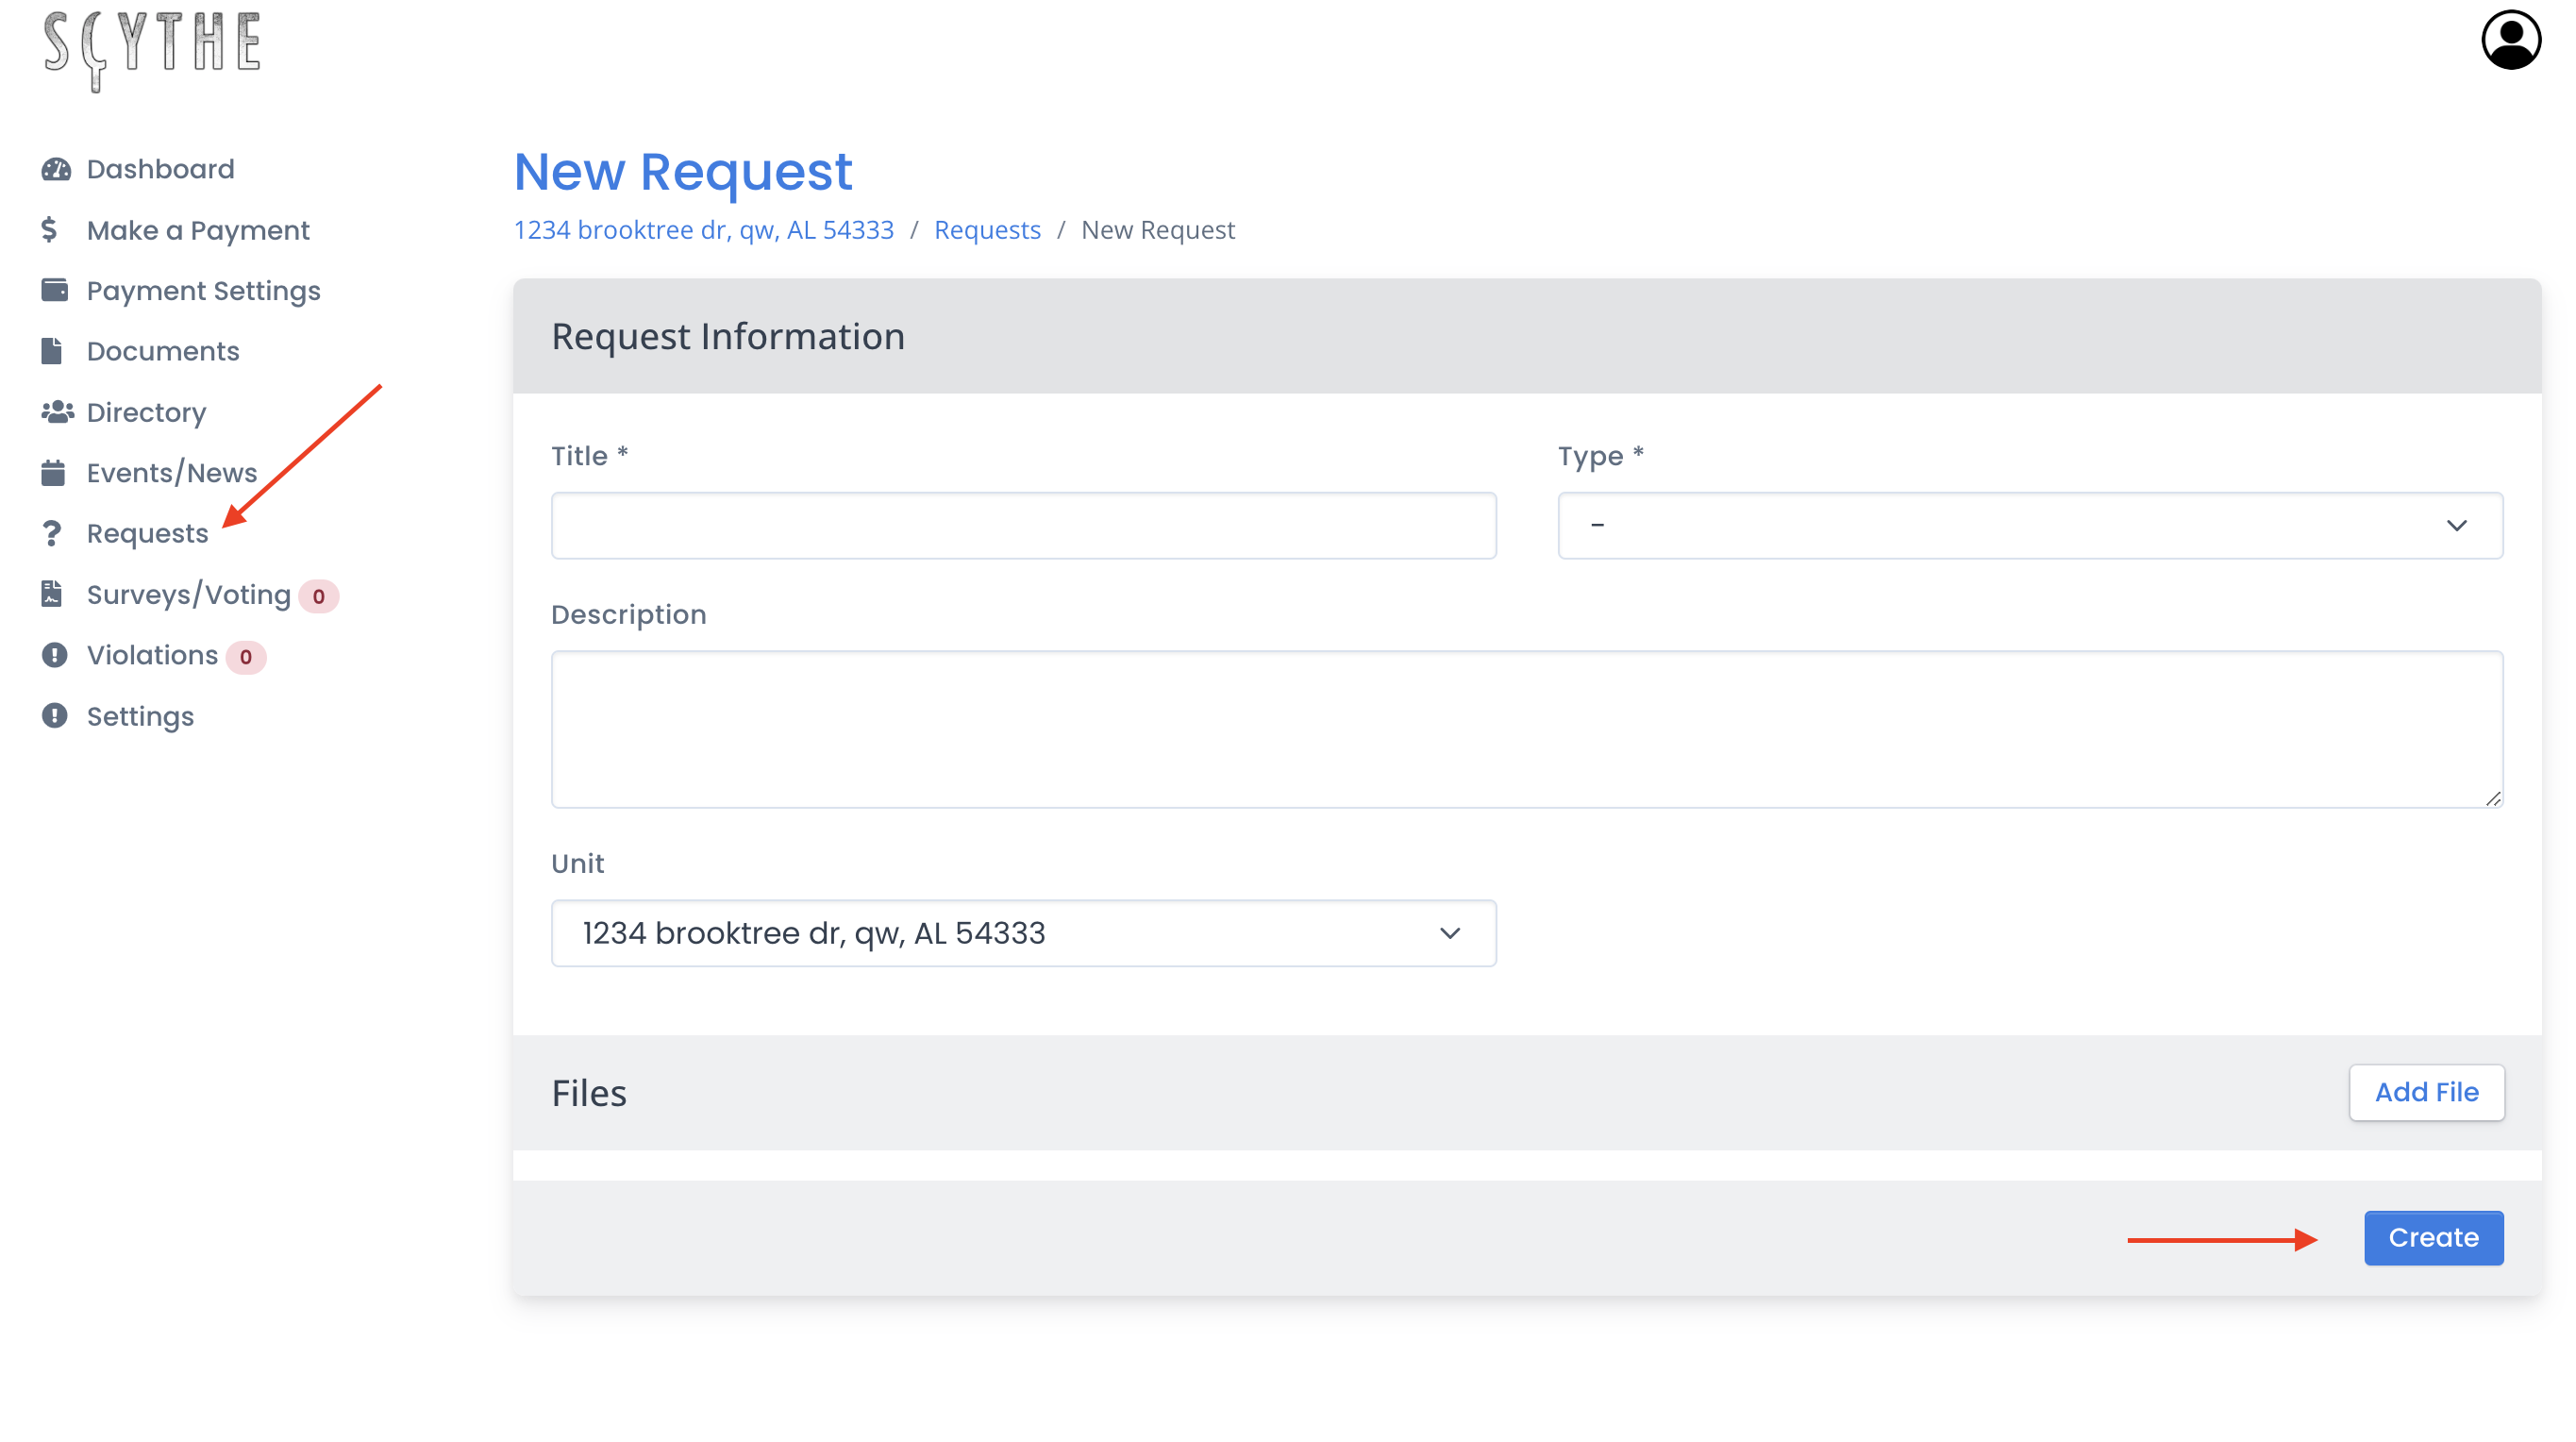Click the Create button

2433,1238
